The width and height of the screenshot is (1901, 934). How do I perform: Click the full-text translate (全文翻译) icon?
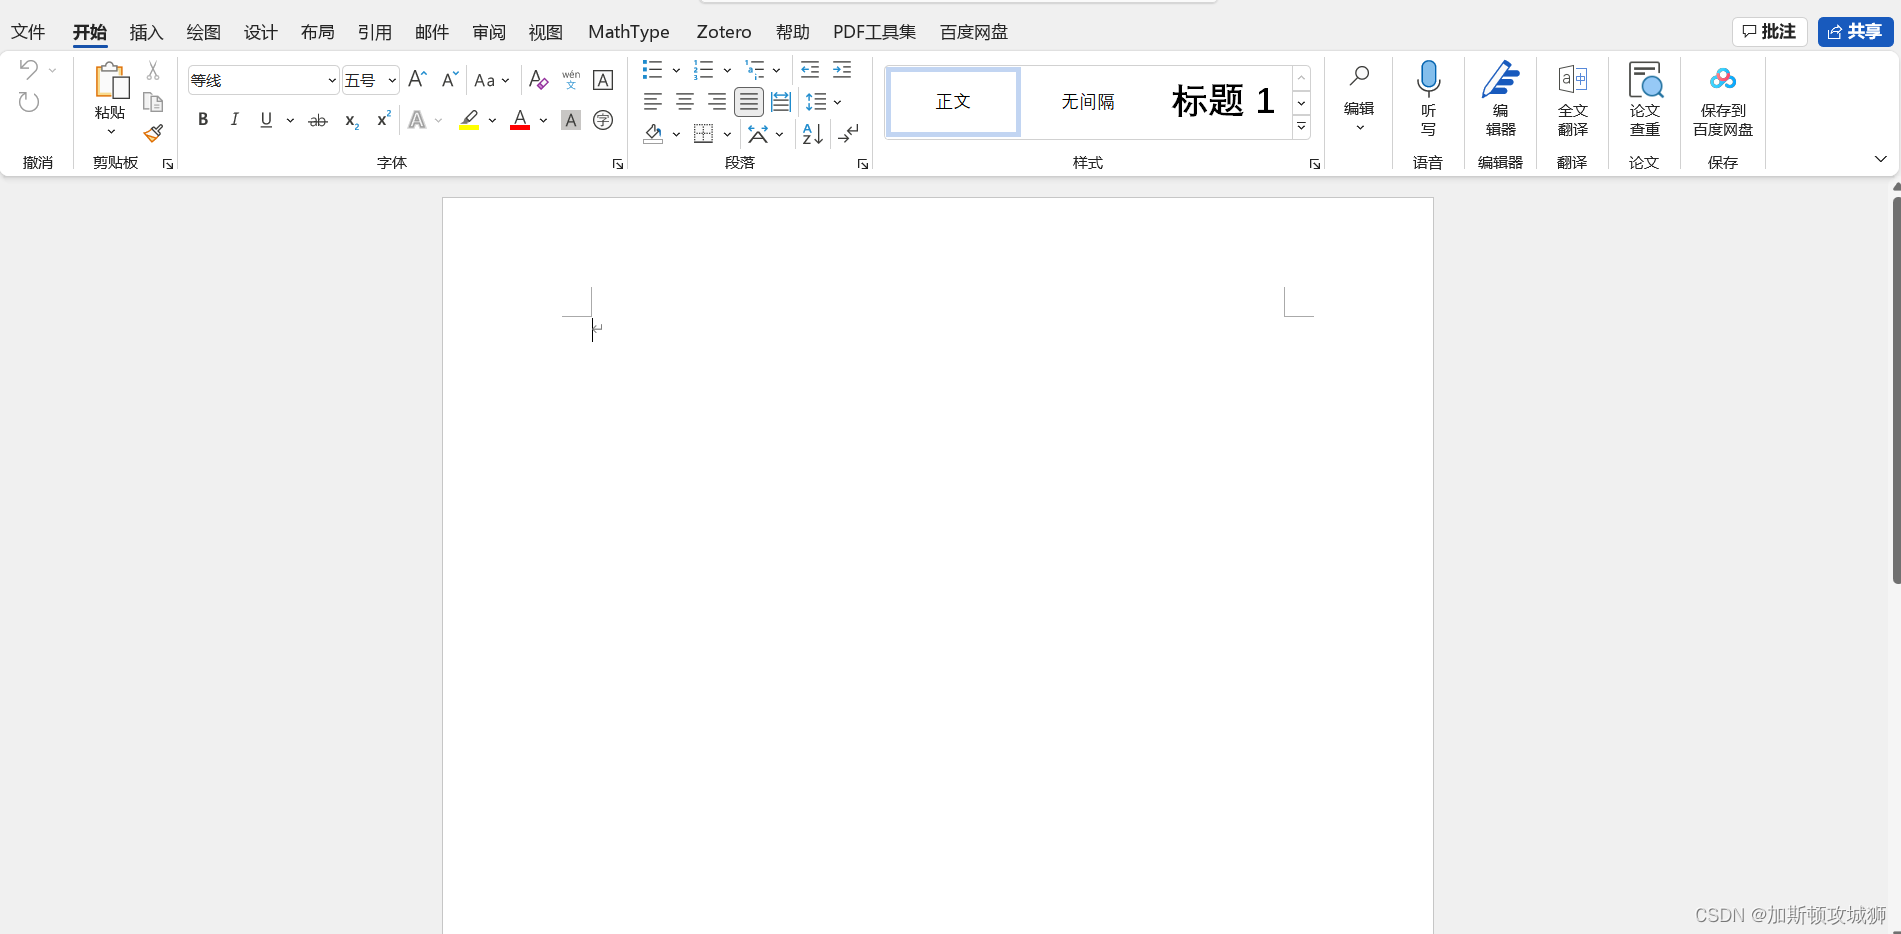coord(1572,100)
